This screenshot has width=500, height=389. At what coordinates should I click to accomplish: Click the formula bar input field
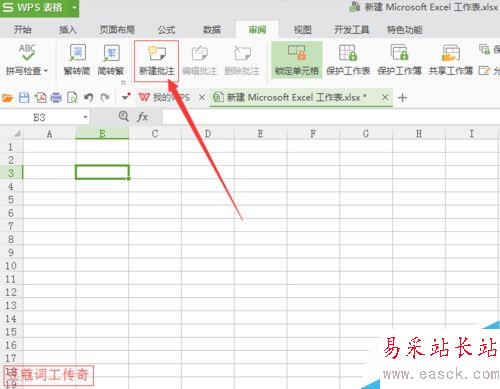(331, 117)
